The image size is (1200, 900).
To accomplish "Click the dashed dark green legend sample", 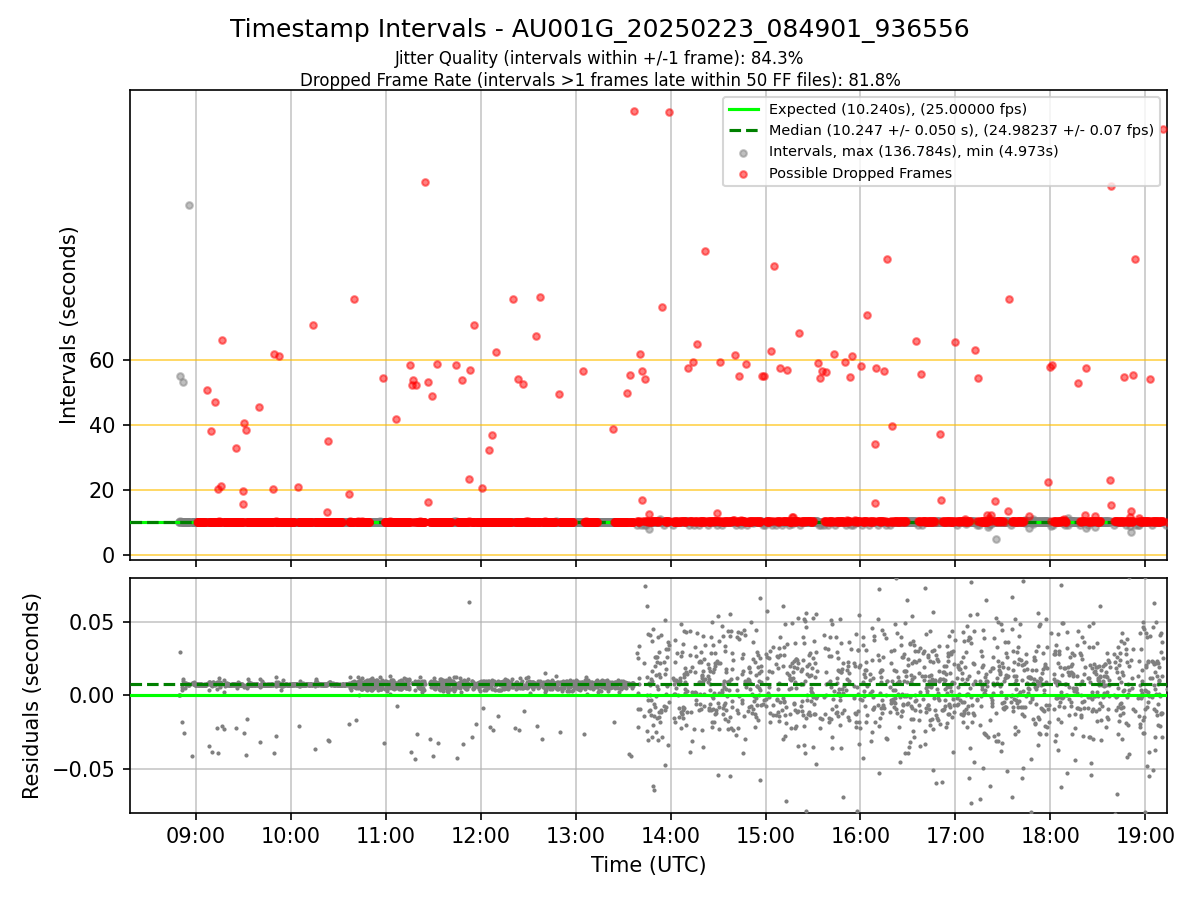I will point(744,130).
